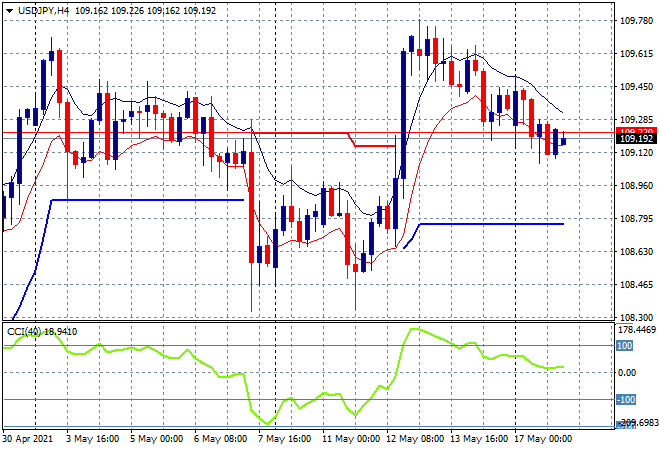The width and height of the screenshot is (660, 450).
Task: Click the CCI 100 level label
Action: click(x=625, y=346)
